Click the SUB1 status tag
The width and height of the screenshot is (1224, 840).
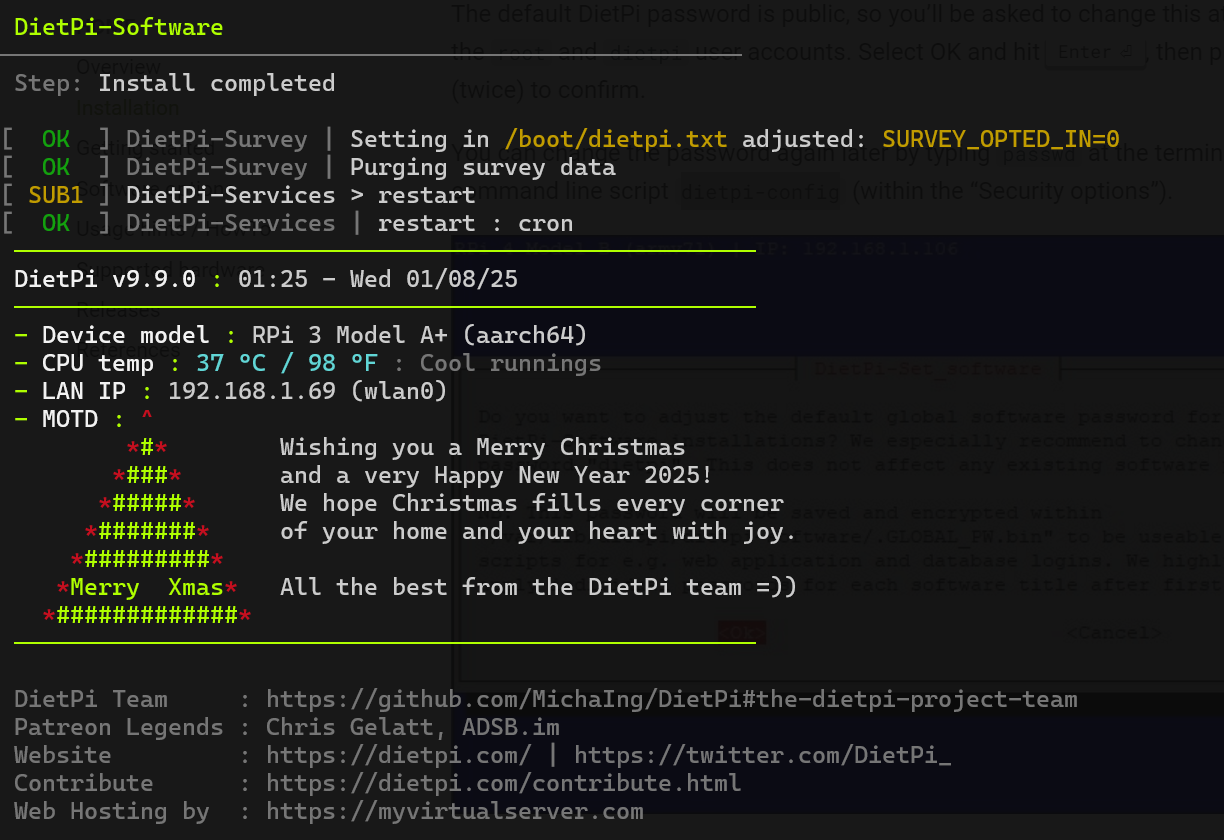pos(56,195)
